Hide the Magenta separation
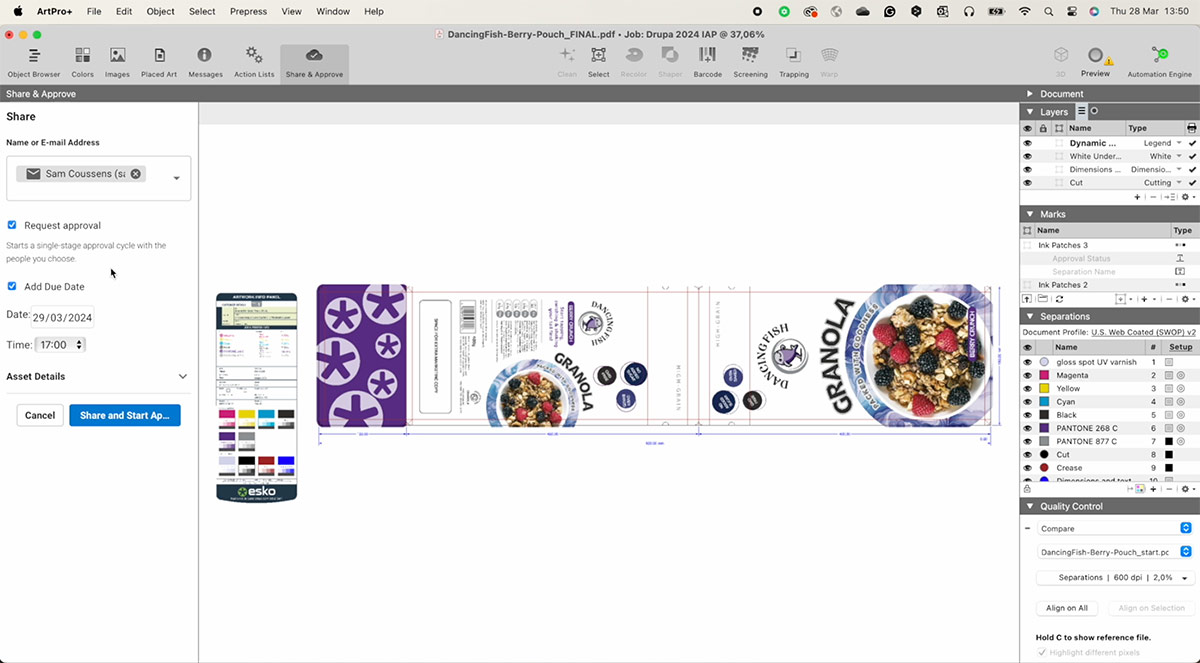 pos(1027,375)
